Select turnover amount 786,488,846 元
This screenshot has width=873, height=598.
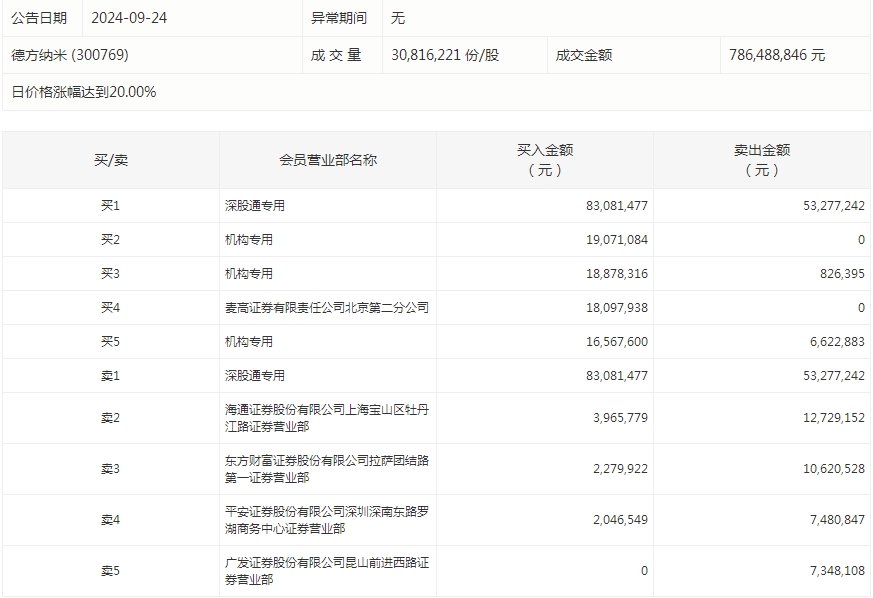pos(777,55)
